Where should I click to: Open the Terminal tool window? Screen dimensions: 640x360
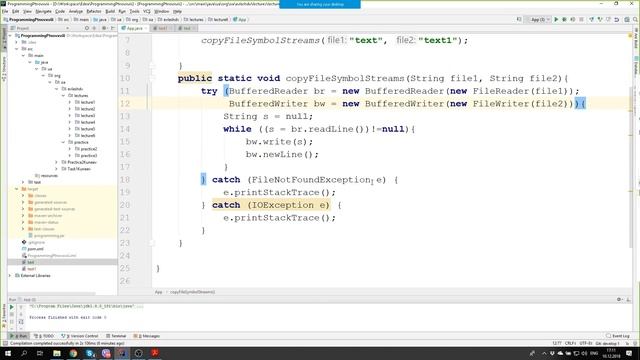coord(116,336)
